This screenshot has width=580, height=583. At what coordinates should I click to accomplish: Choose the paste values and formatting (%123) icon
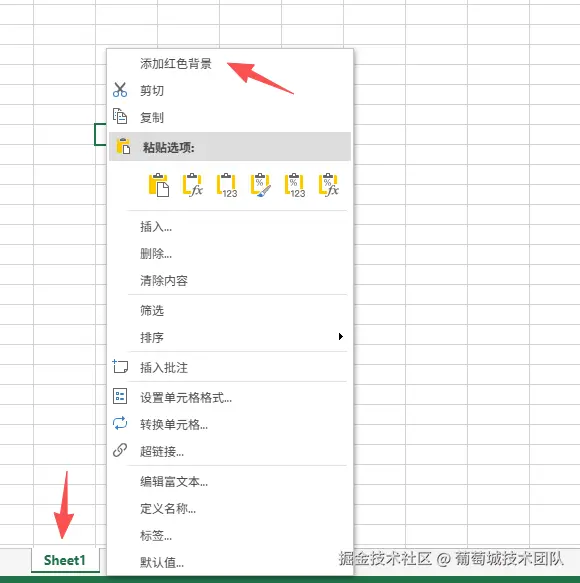pyautogui.click(x=295, y=185)
